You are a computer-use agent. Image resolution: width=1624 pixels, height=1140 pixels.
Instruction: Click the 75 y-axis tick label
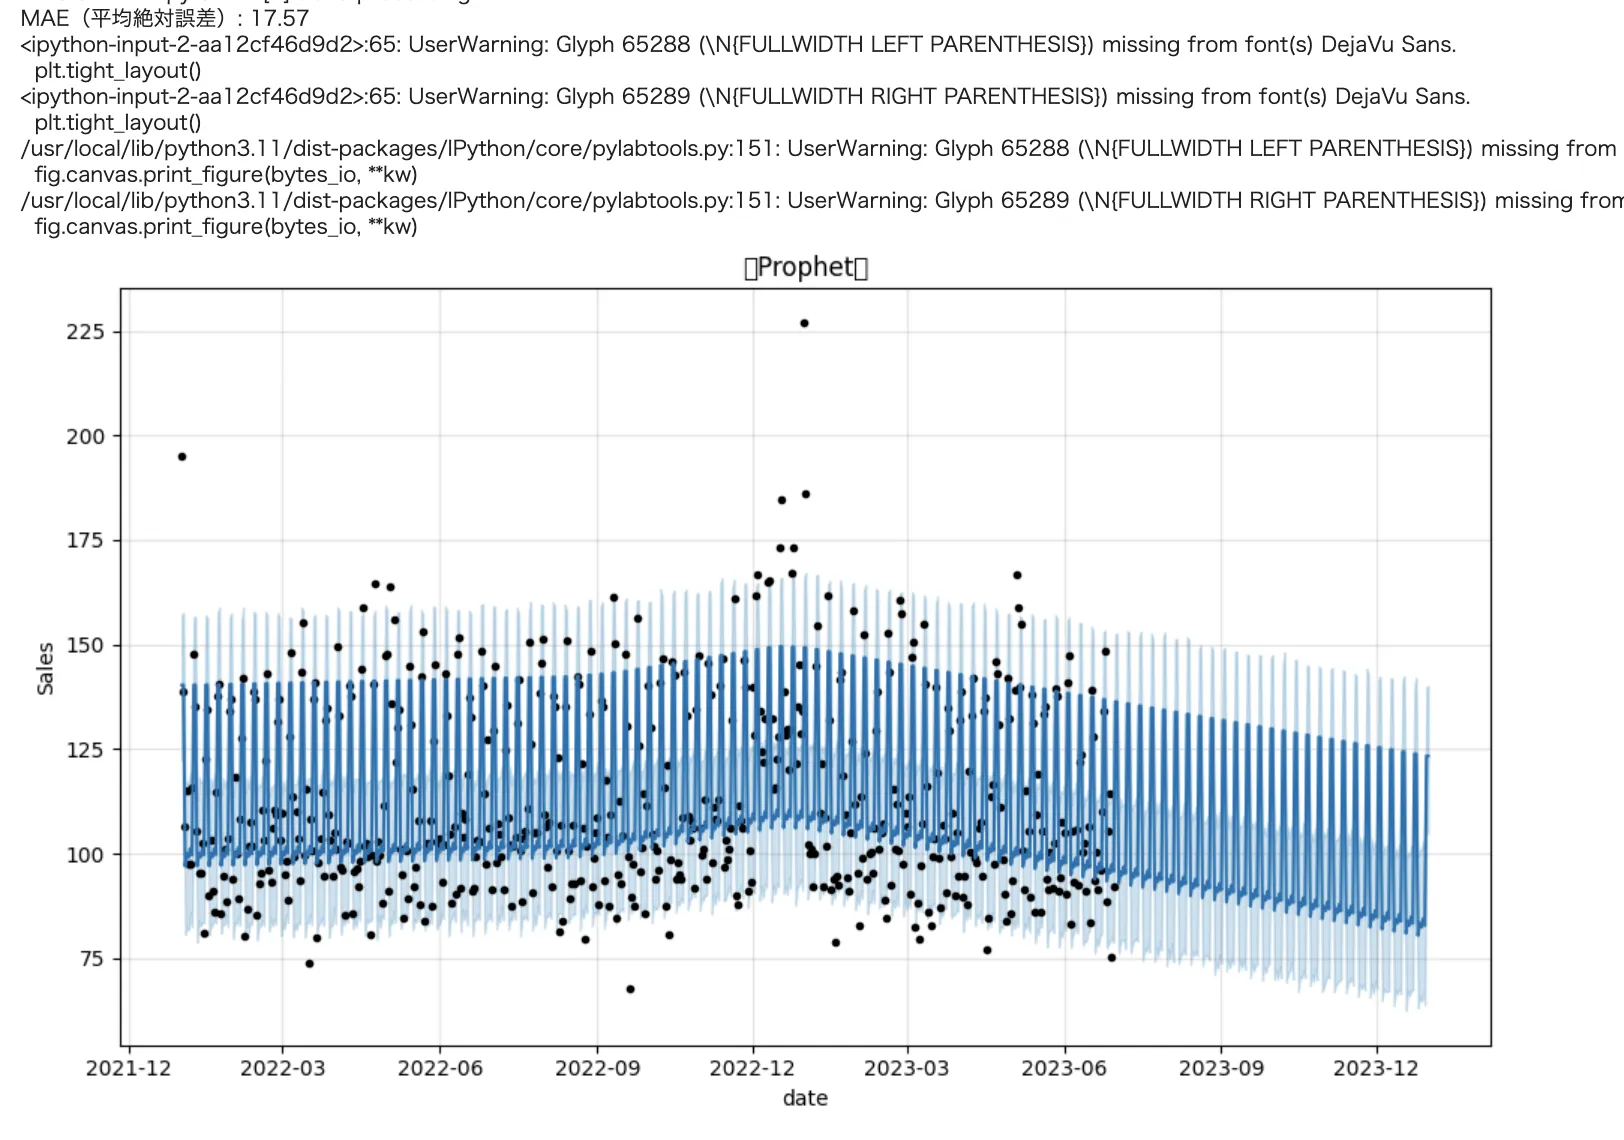pyautogui.click(x=91, y=959)
